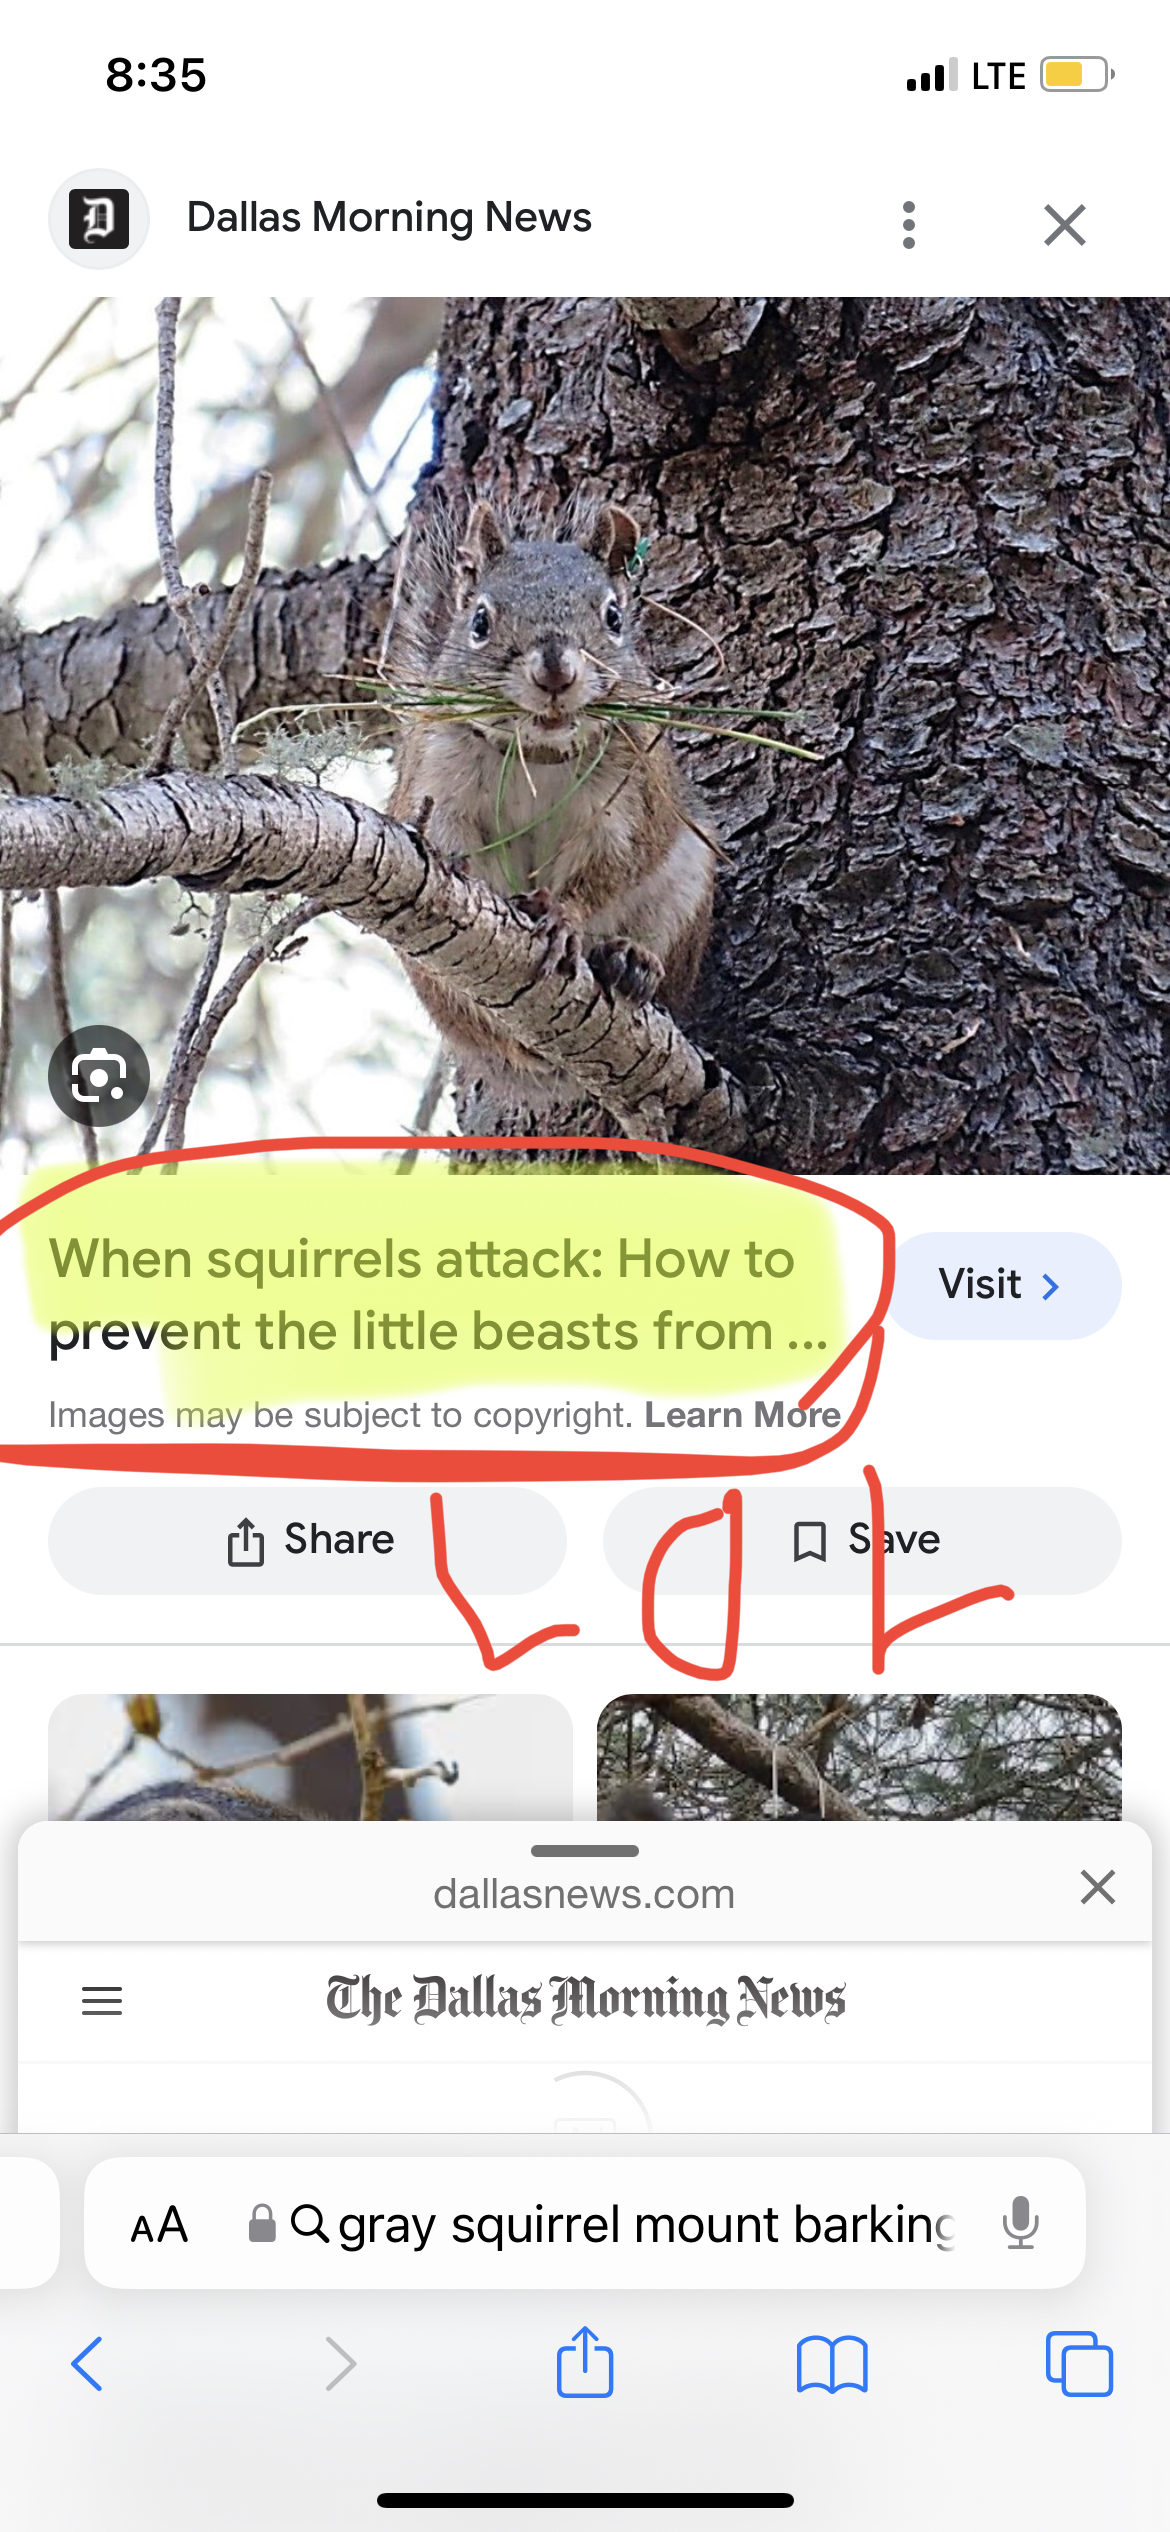Open Safari share sheet icon
Viewport: 1170px width, 2532px height.
585,2362
